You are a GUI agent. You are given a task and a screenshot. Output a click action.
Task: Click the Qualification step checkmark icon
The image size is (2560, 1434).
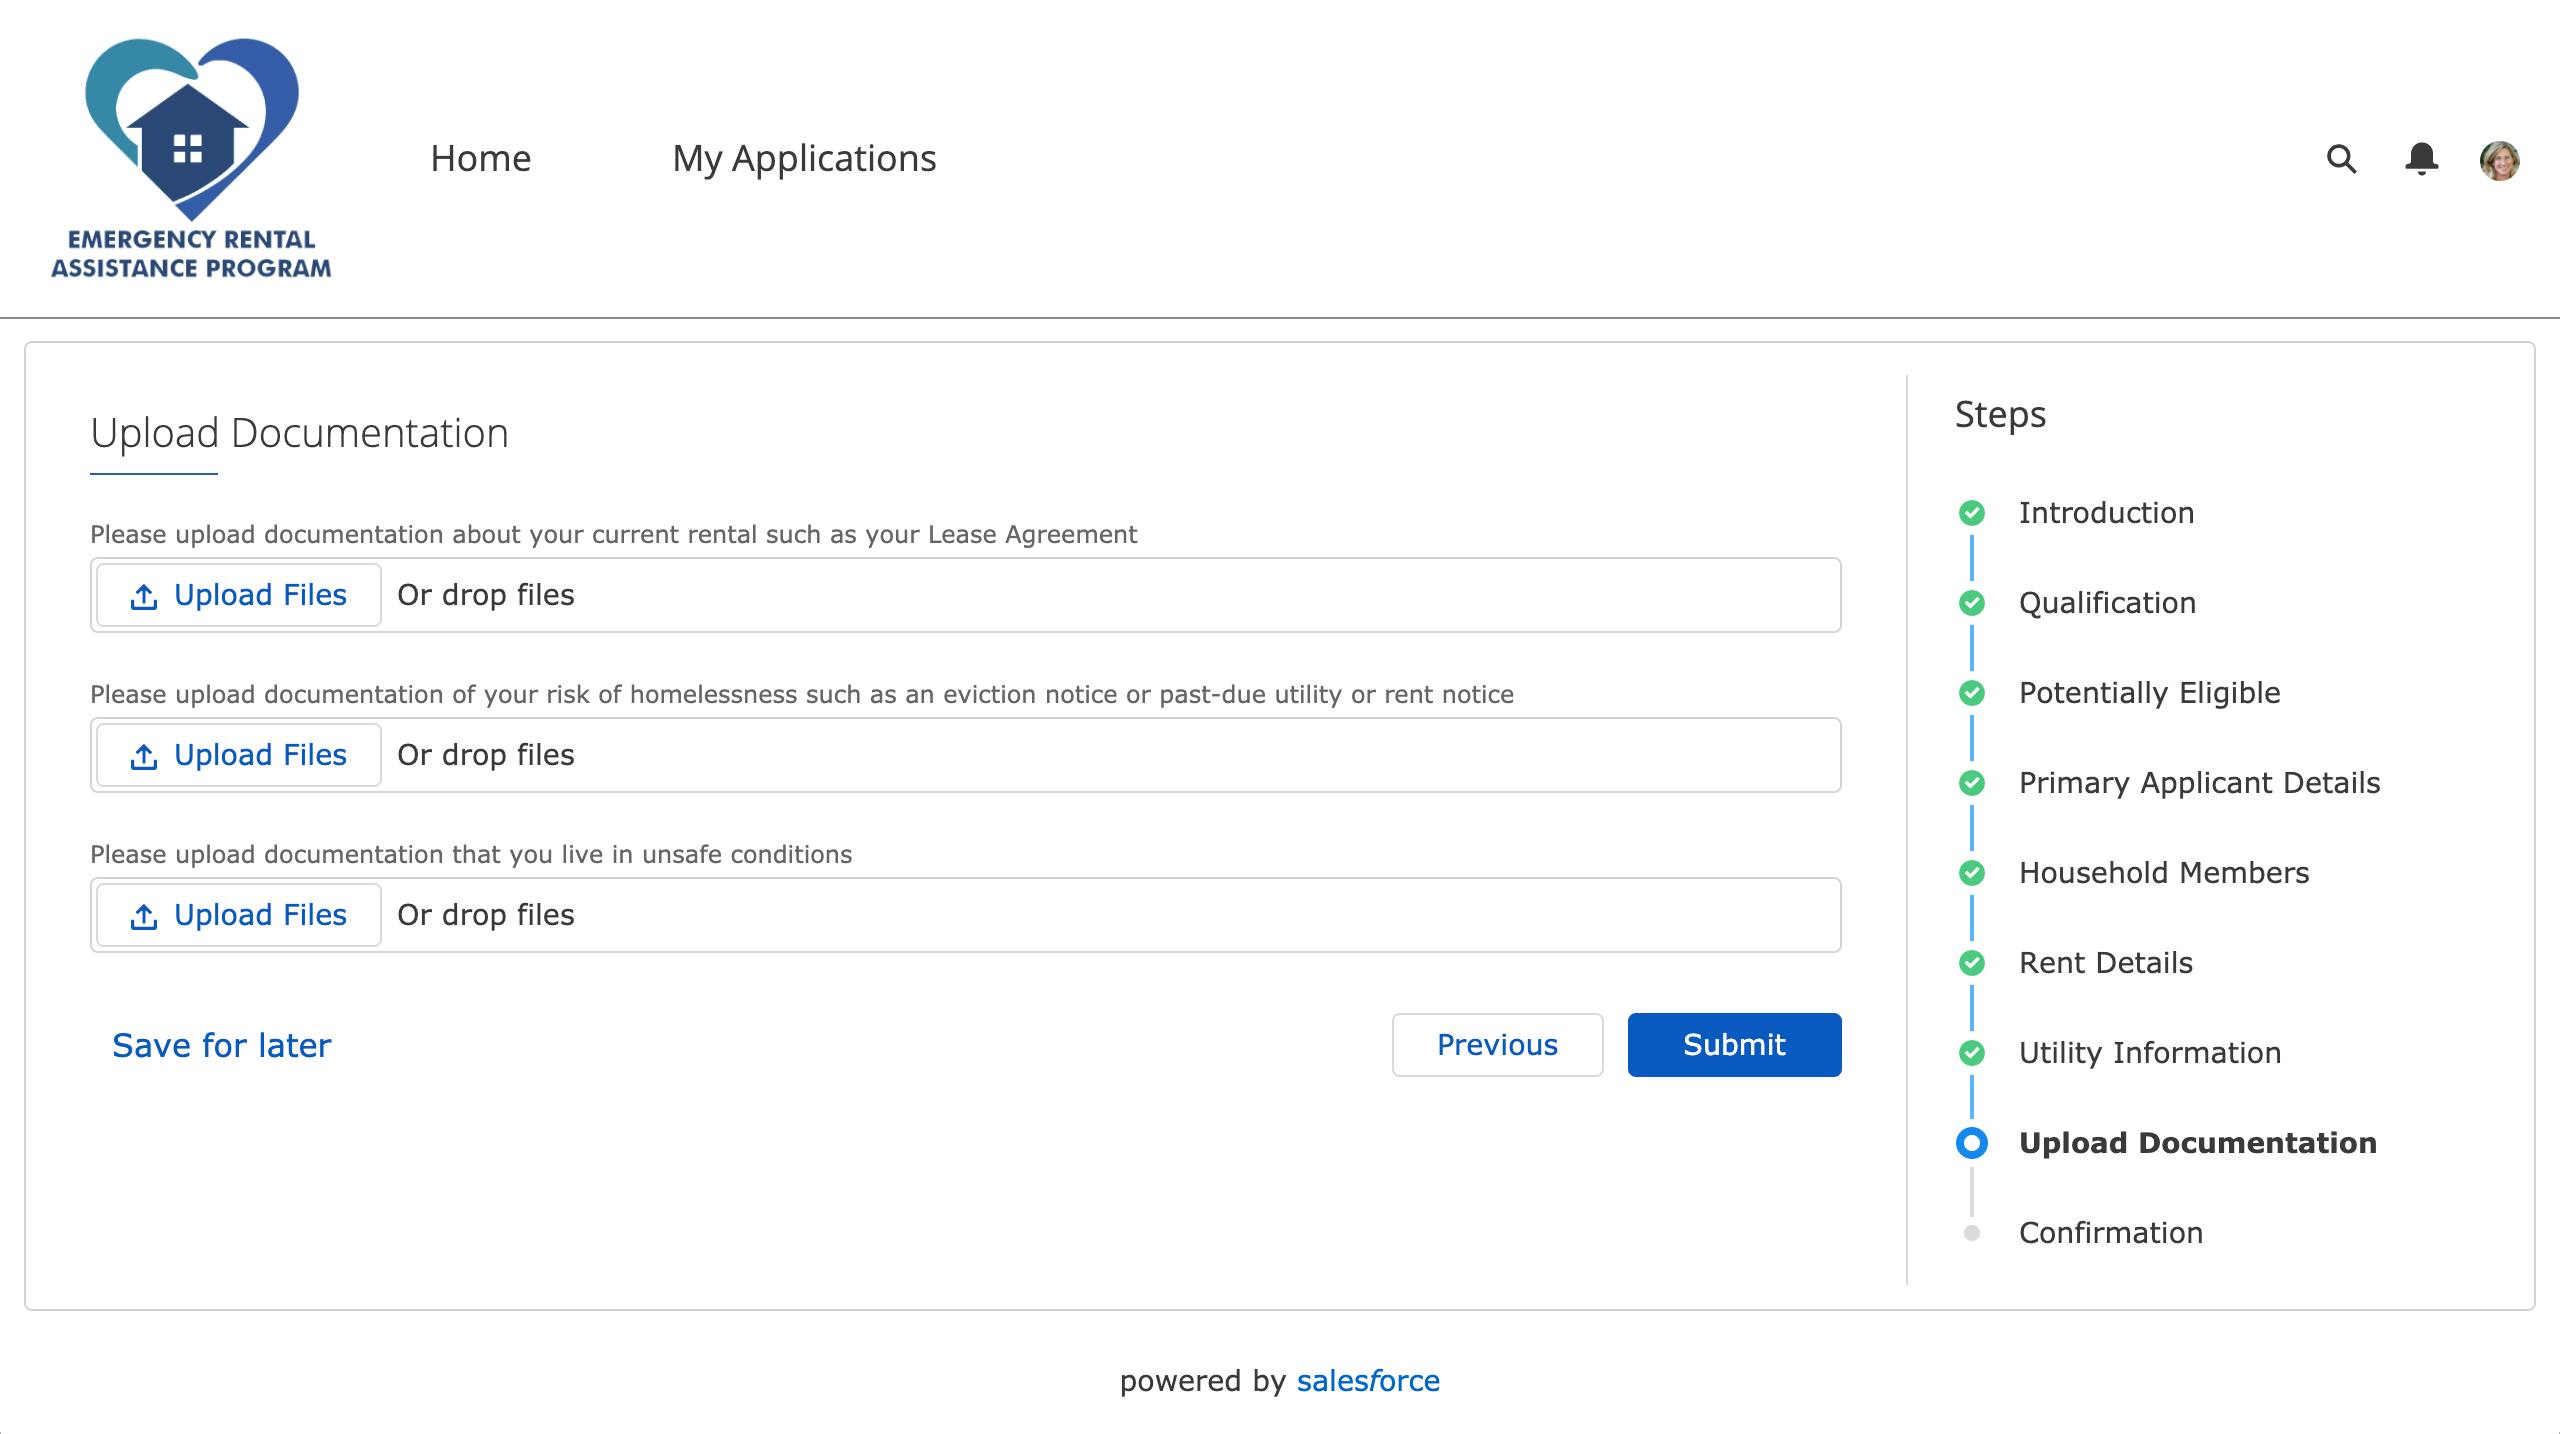point(1971,603)
